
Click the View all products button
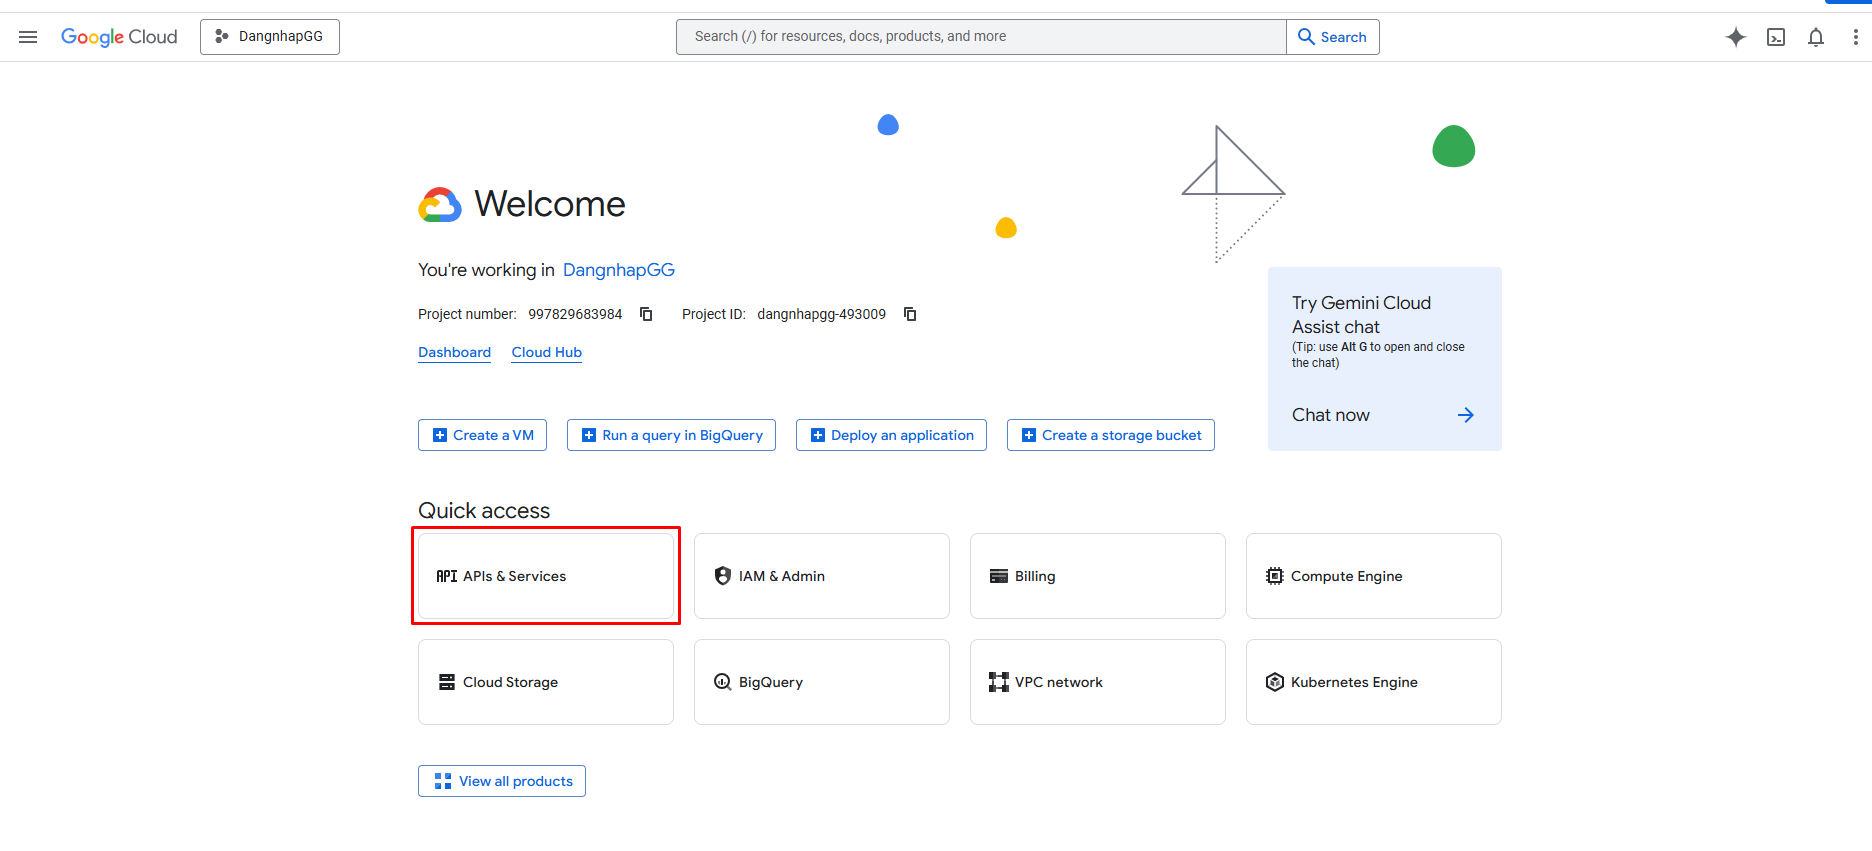coord(502,781)
